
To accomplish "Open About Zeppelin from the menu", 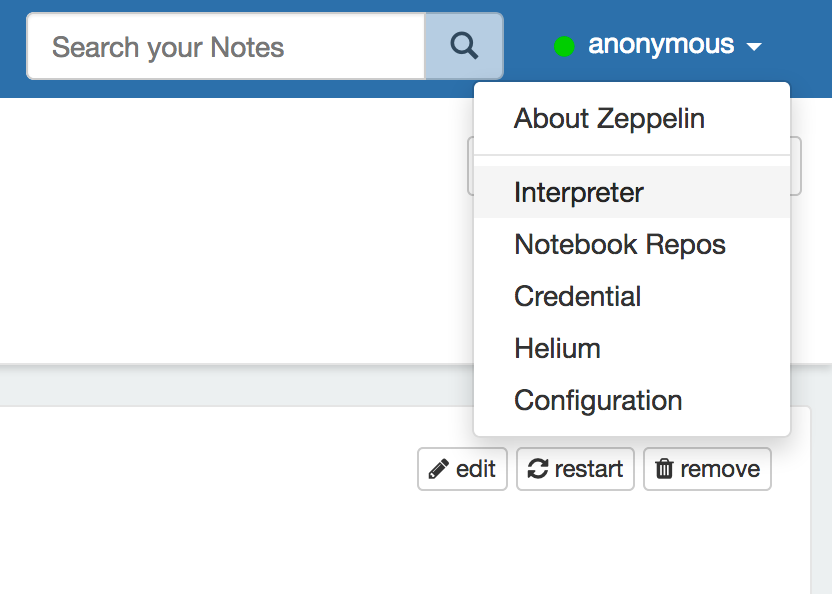I will pyautogui.click(x=609, y=119).
